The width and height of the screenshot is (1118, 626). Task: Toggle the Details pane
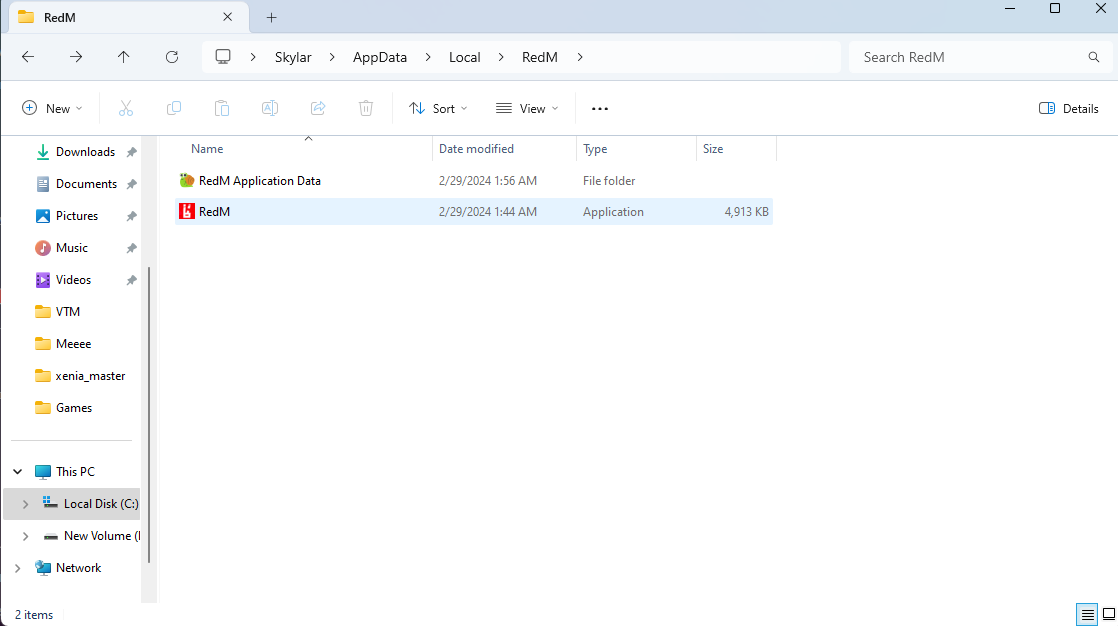[1069, 108]
